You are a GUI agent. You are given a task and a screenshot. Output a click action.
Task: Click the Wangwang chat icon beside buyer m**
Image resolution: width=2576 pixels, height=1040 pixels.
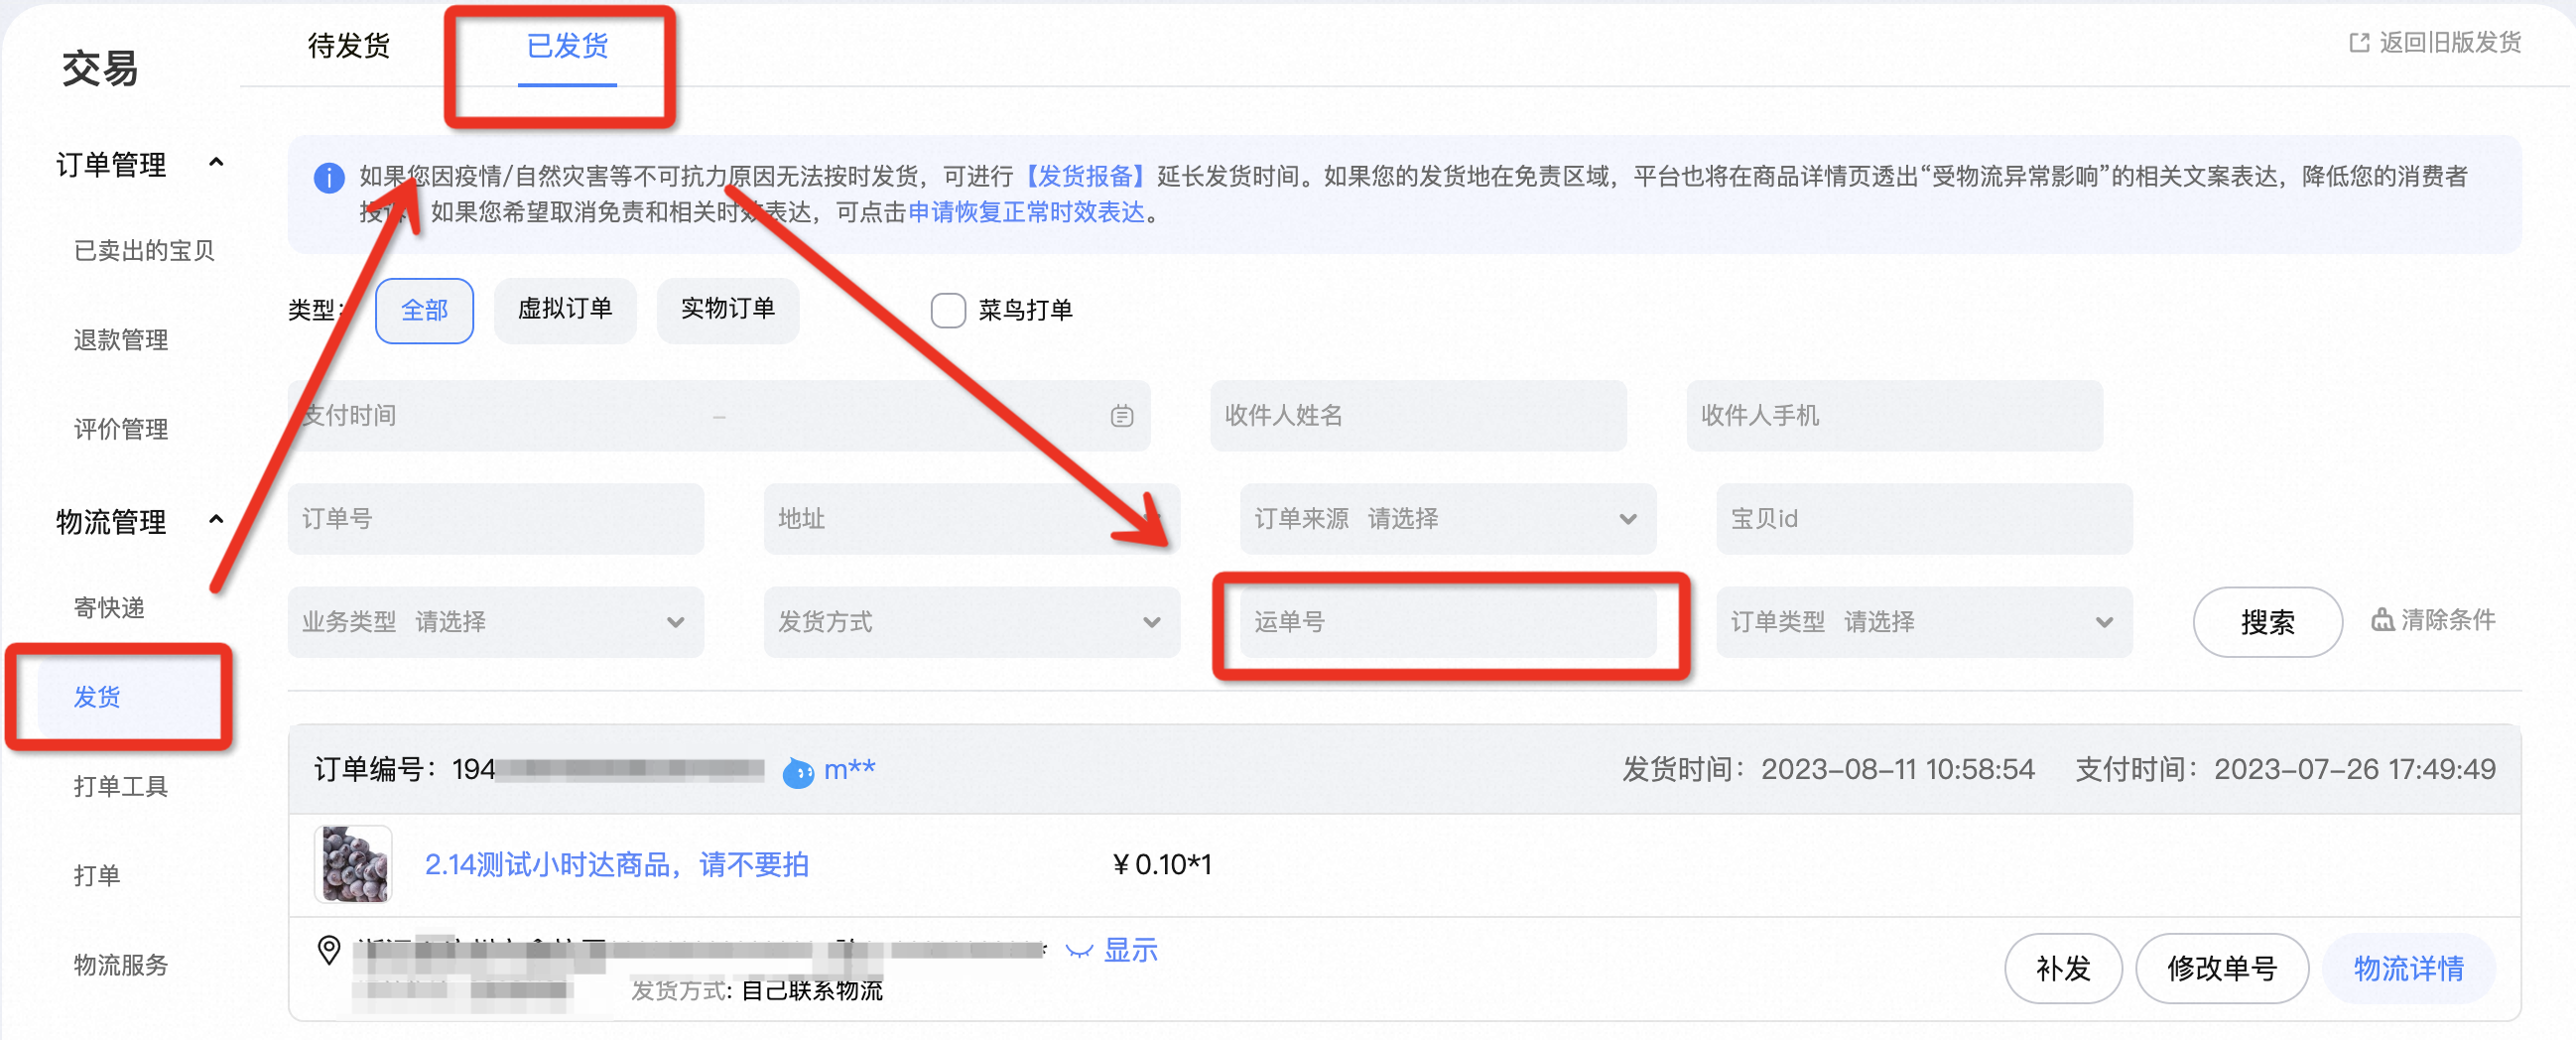pyautogui.click(x=798, y=772)
